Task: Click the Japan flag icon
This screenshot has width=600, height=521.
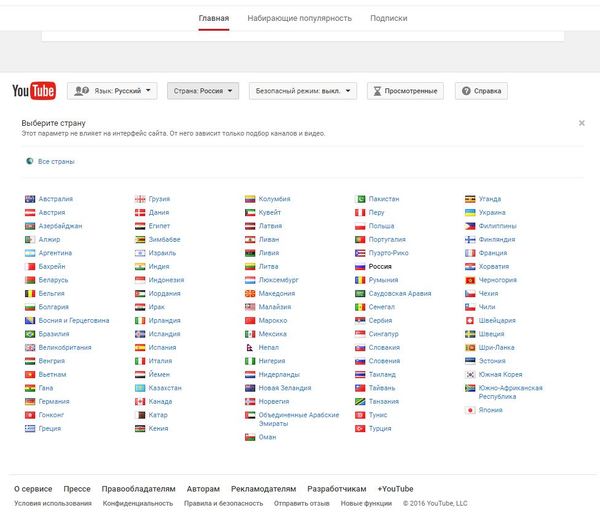Action: (470, 409)
